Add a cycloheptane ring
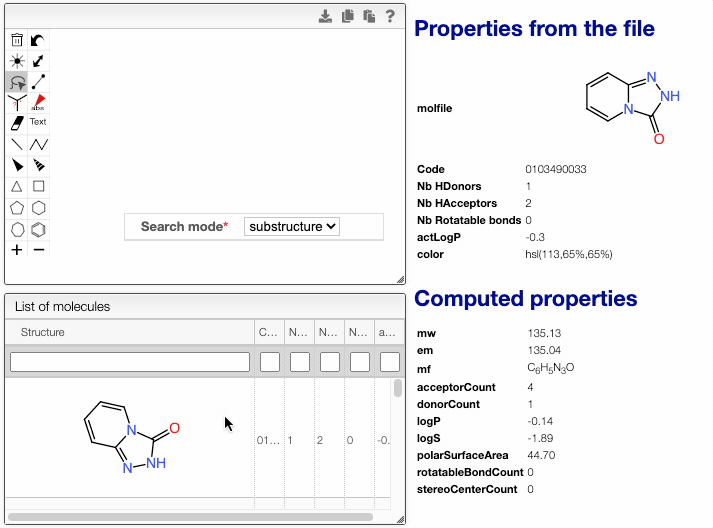The image size is (713, 528). (17, 230)
